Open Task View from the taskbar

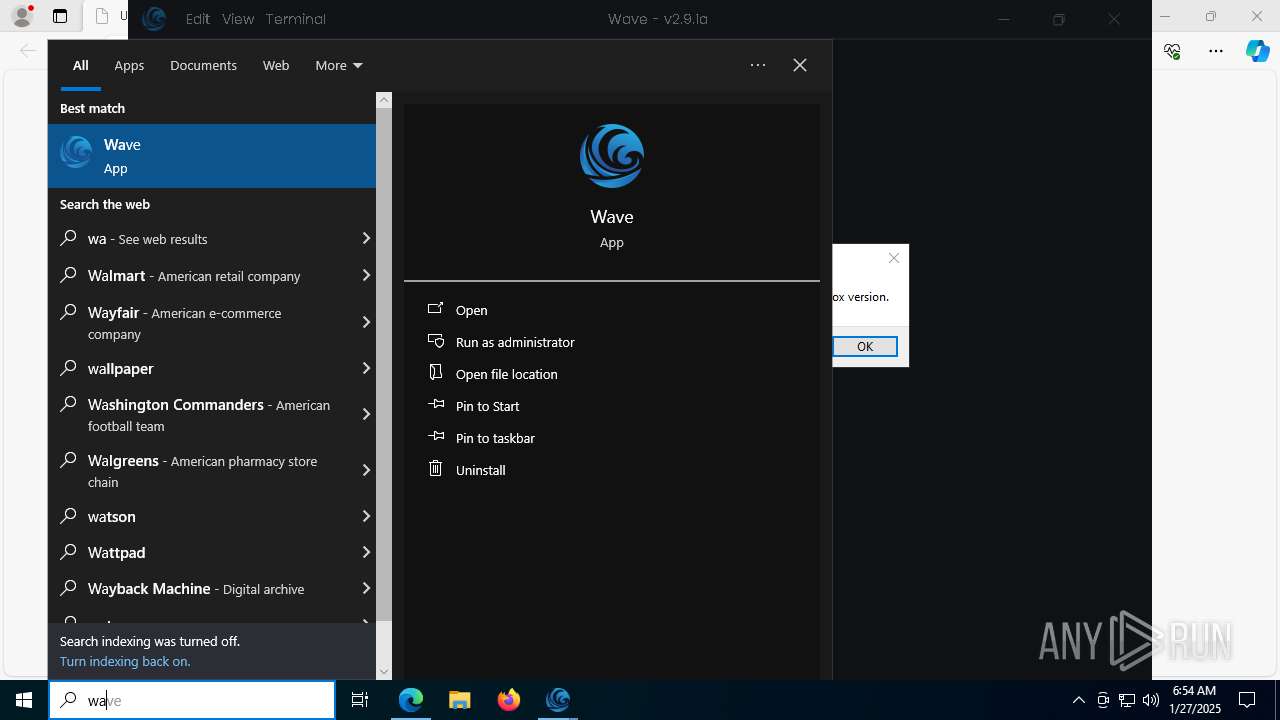[360, 700]
